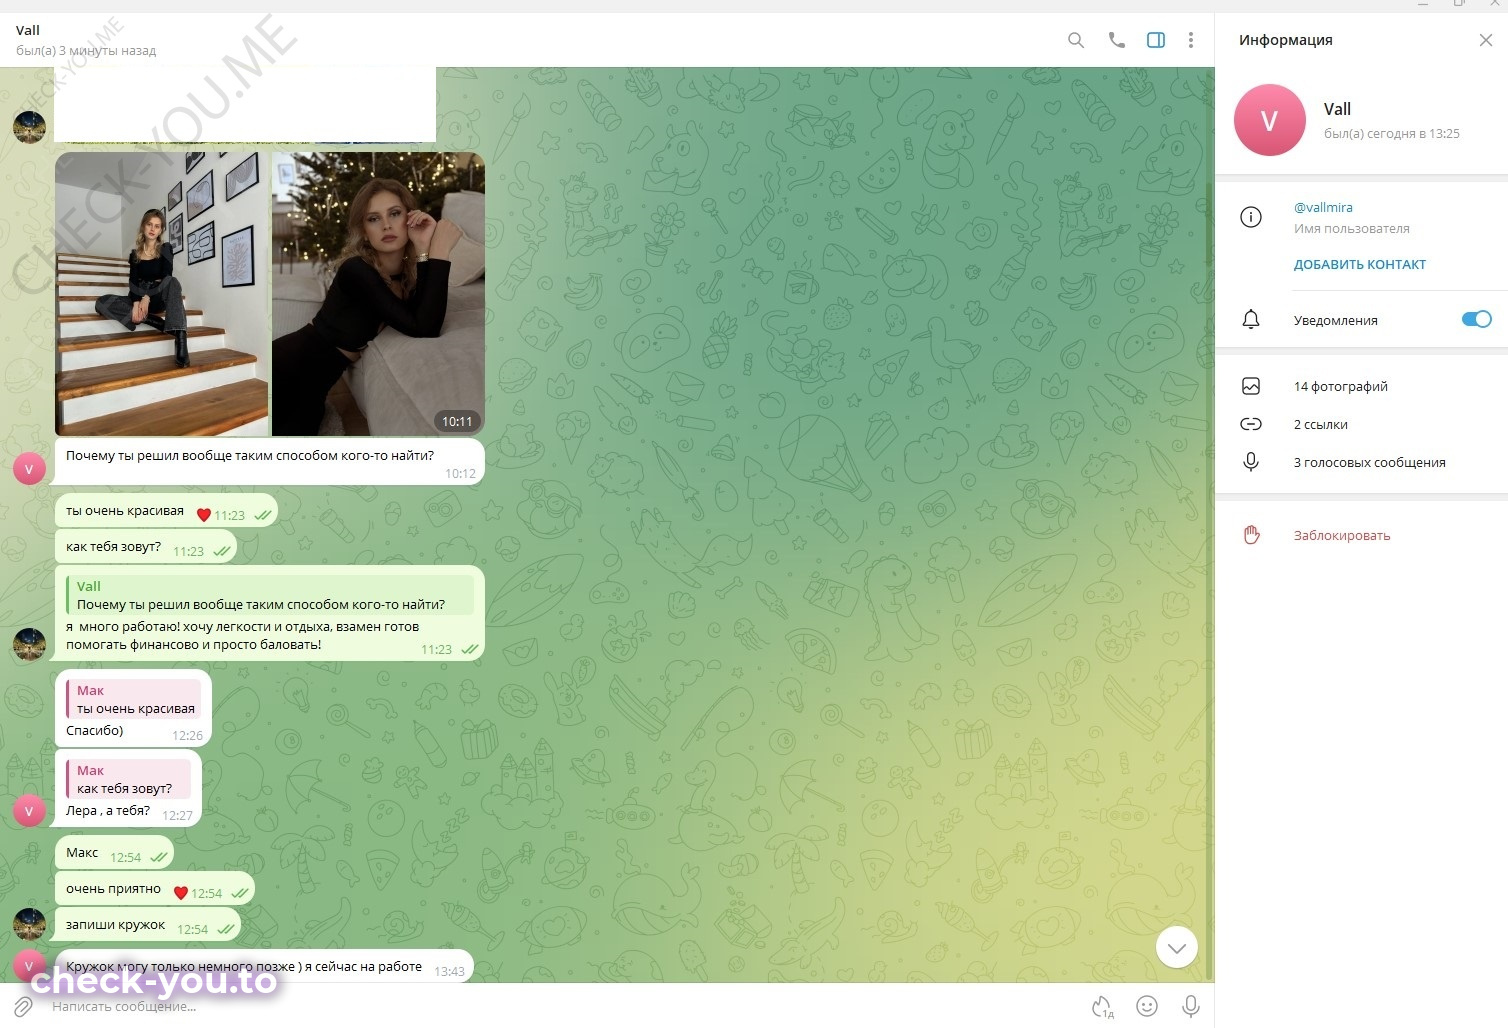Click the chain link icon
This screenshot has height=1028, width=1508.
click(x=1251, y=424)
